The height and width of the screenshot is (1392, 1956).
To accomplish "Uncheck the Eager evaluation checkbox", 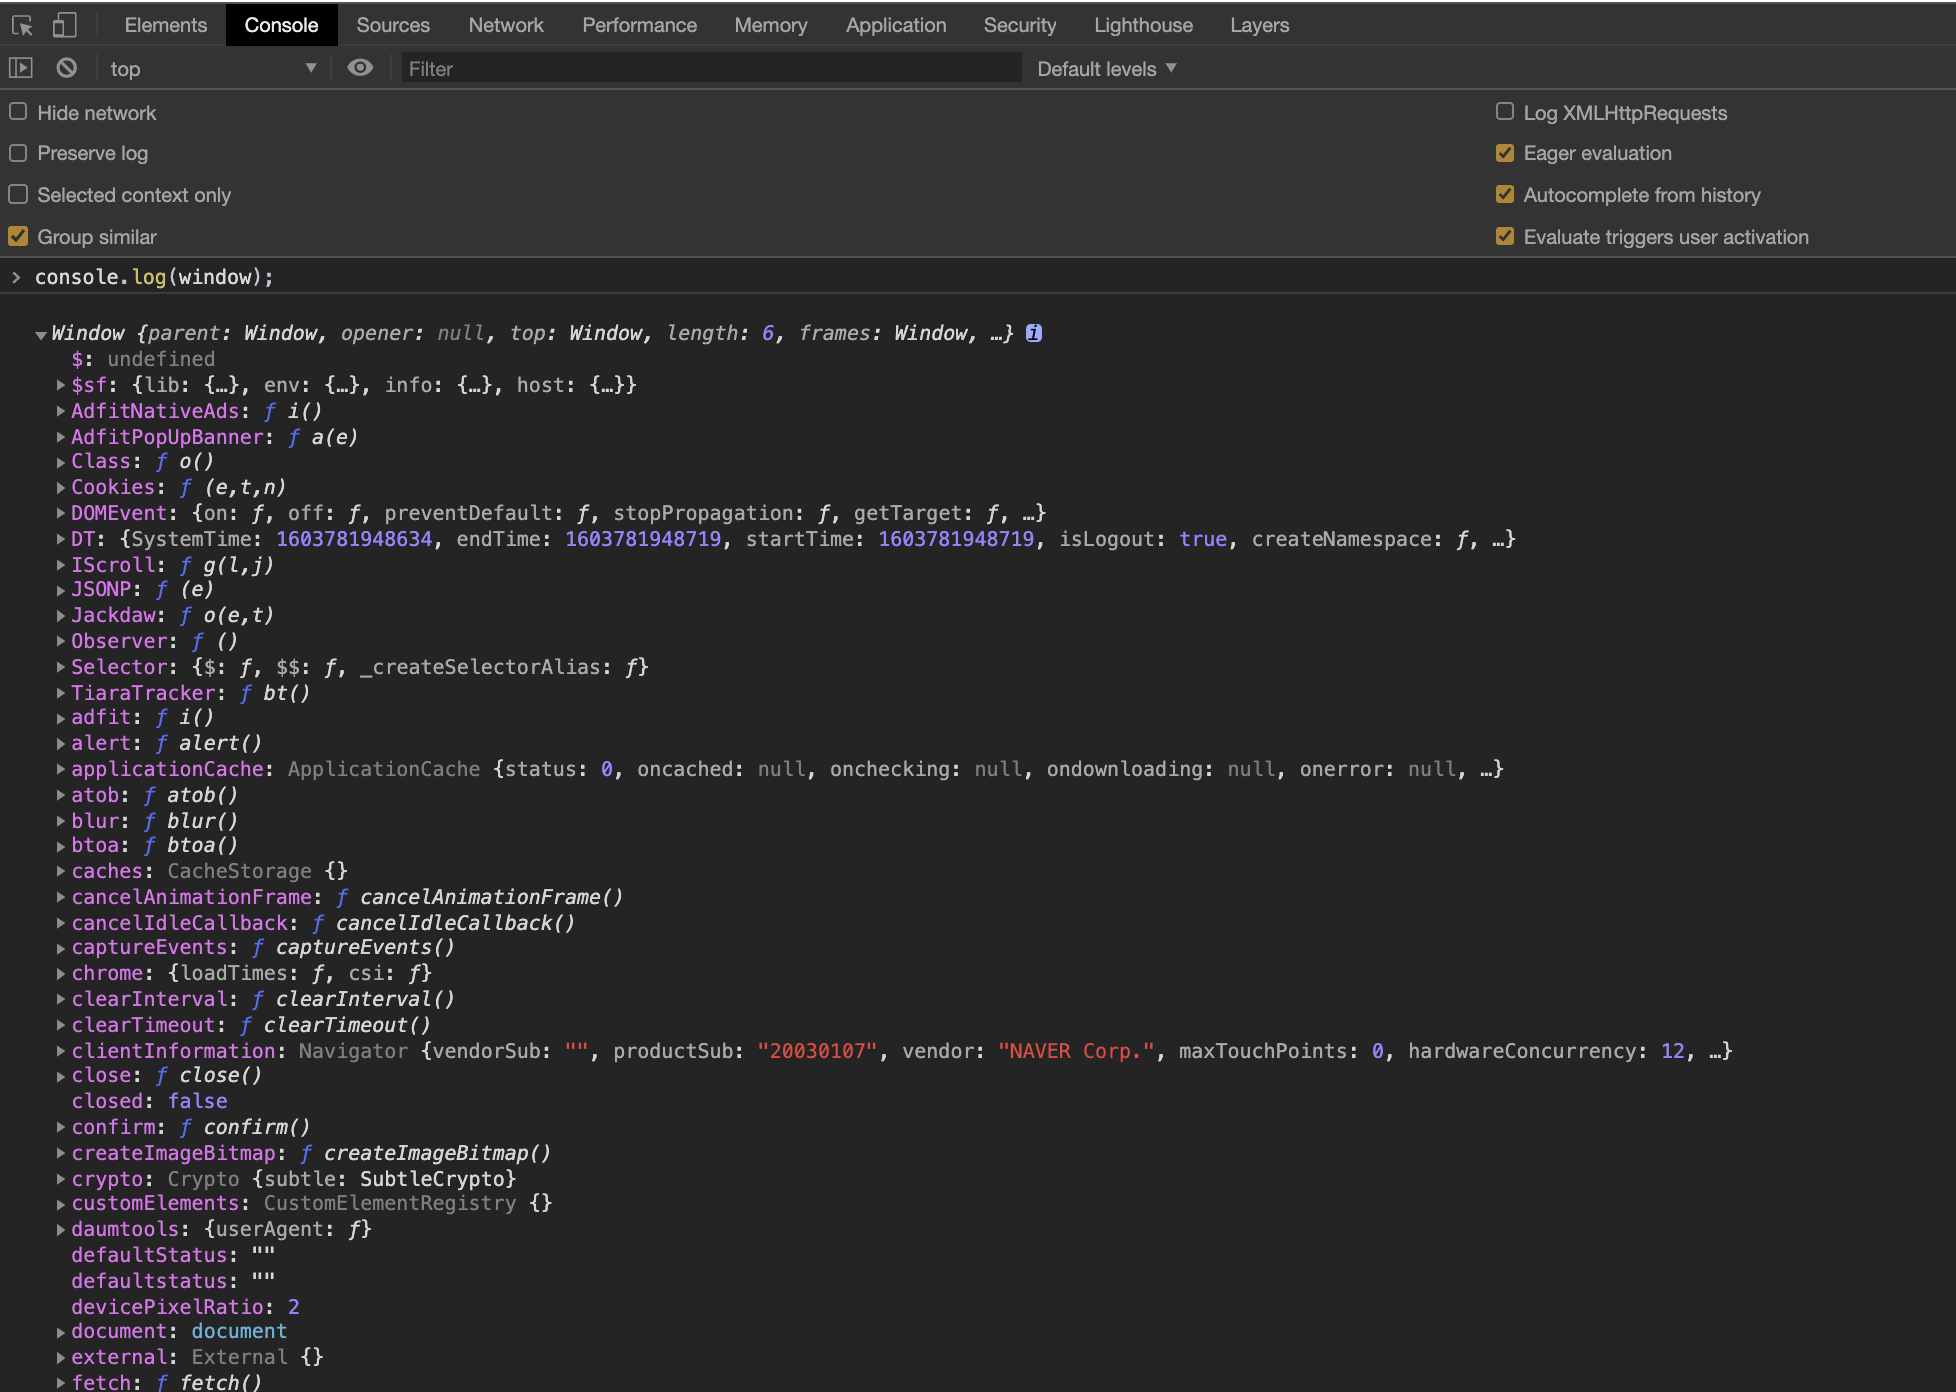I will point(1504,153).
